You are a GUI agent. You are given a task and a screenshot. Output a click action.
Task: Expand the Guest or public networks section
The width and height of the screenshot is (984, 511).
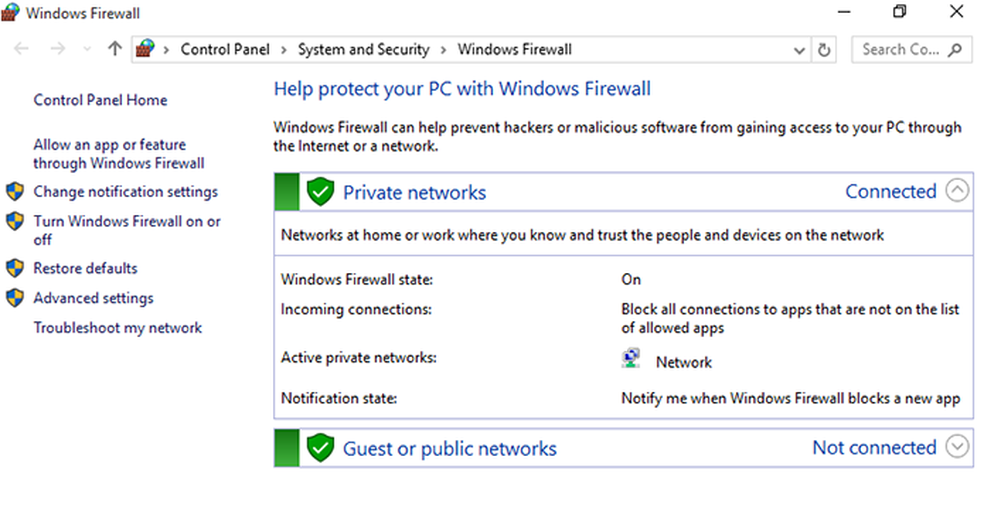tap(957, 447)
